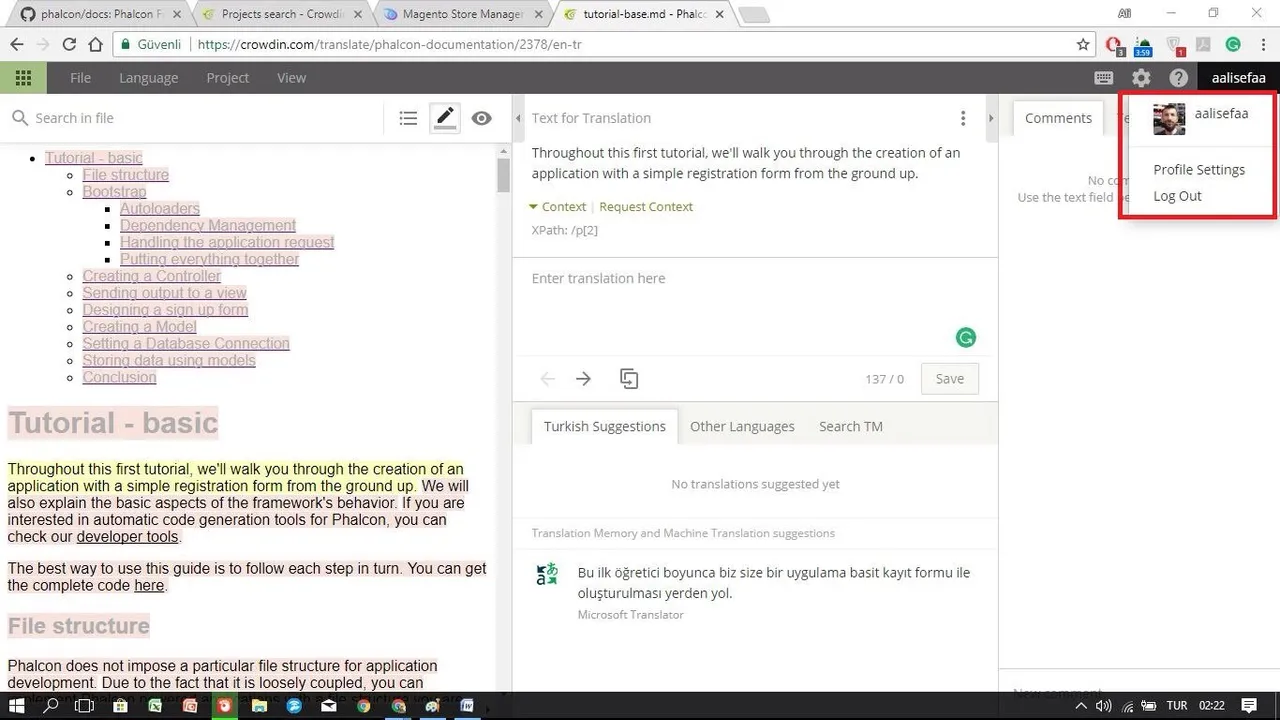Switch to the Projects search Crowdin browser tab
The image size is (1280, 720).
coord(283,14)
